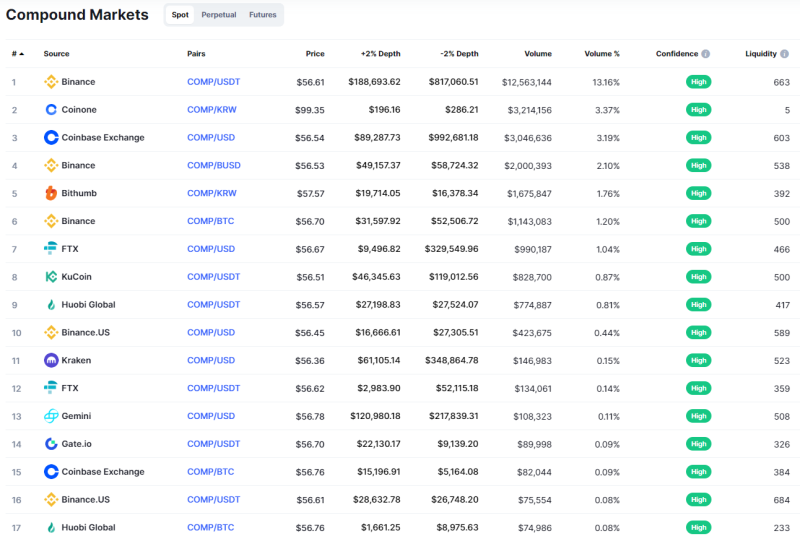Click the $120,980.18 depth value

376,416
